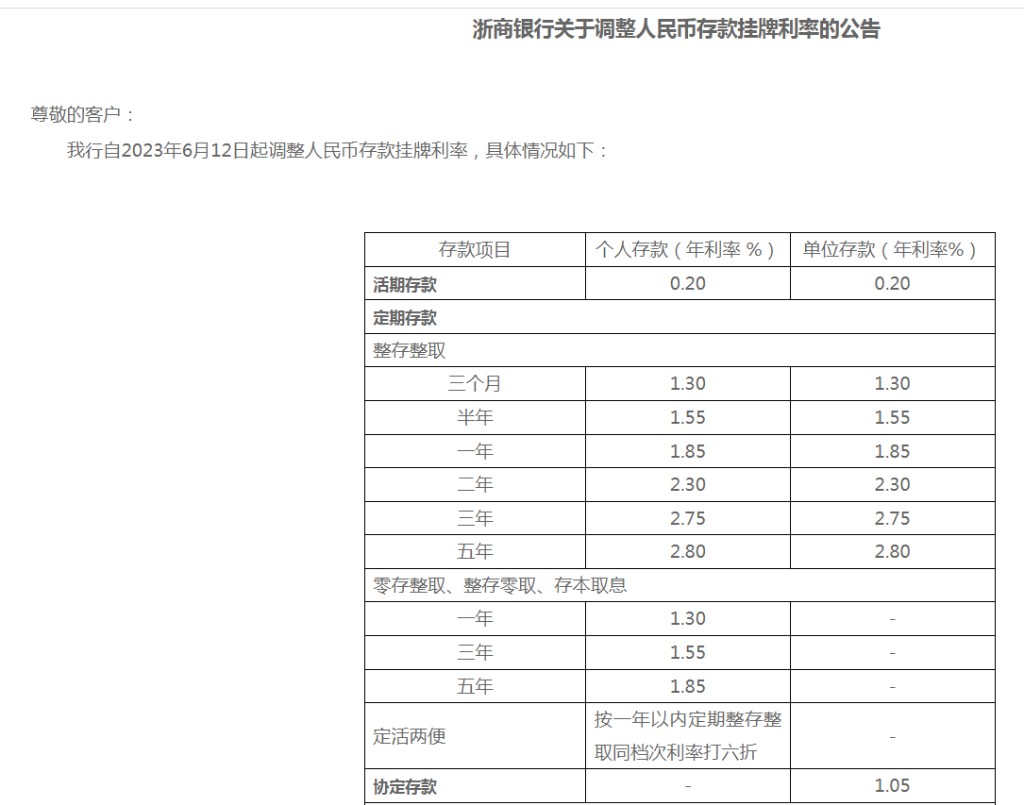Image resolution: width=1024 pixels, height=805 pixels.
Task: Click the corporate 1.55 rate for 半年
Action: [892, 418]
